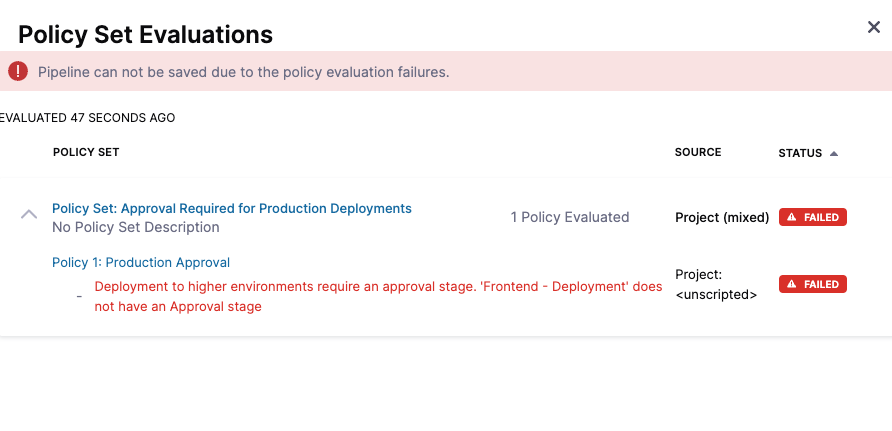Click the SOURCE column header
Image resolution: width=892 pixels, height=431 pixels.
[x=698, y=152]
